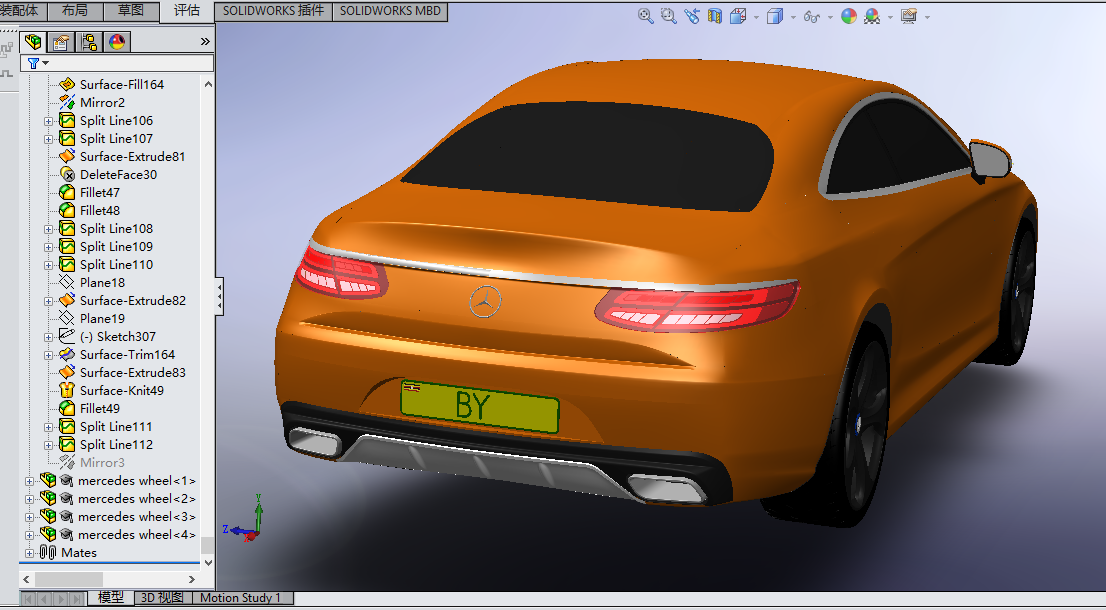Click the View Orientation cube icon
The width and height of the screenshot is (1106, 610).
(738, 16)
